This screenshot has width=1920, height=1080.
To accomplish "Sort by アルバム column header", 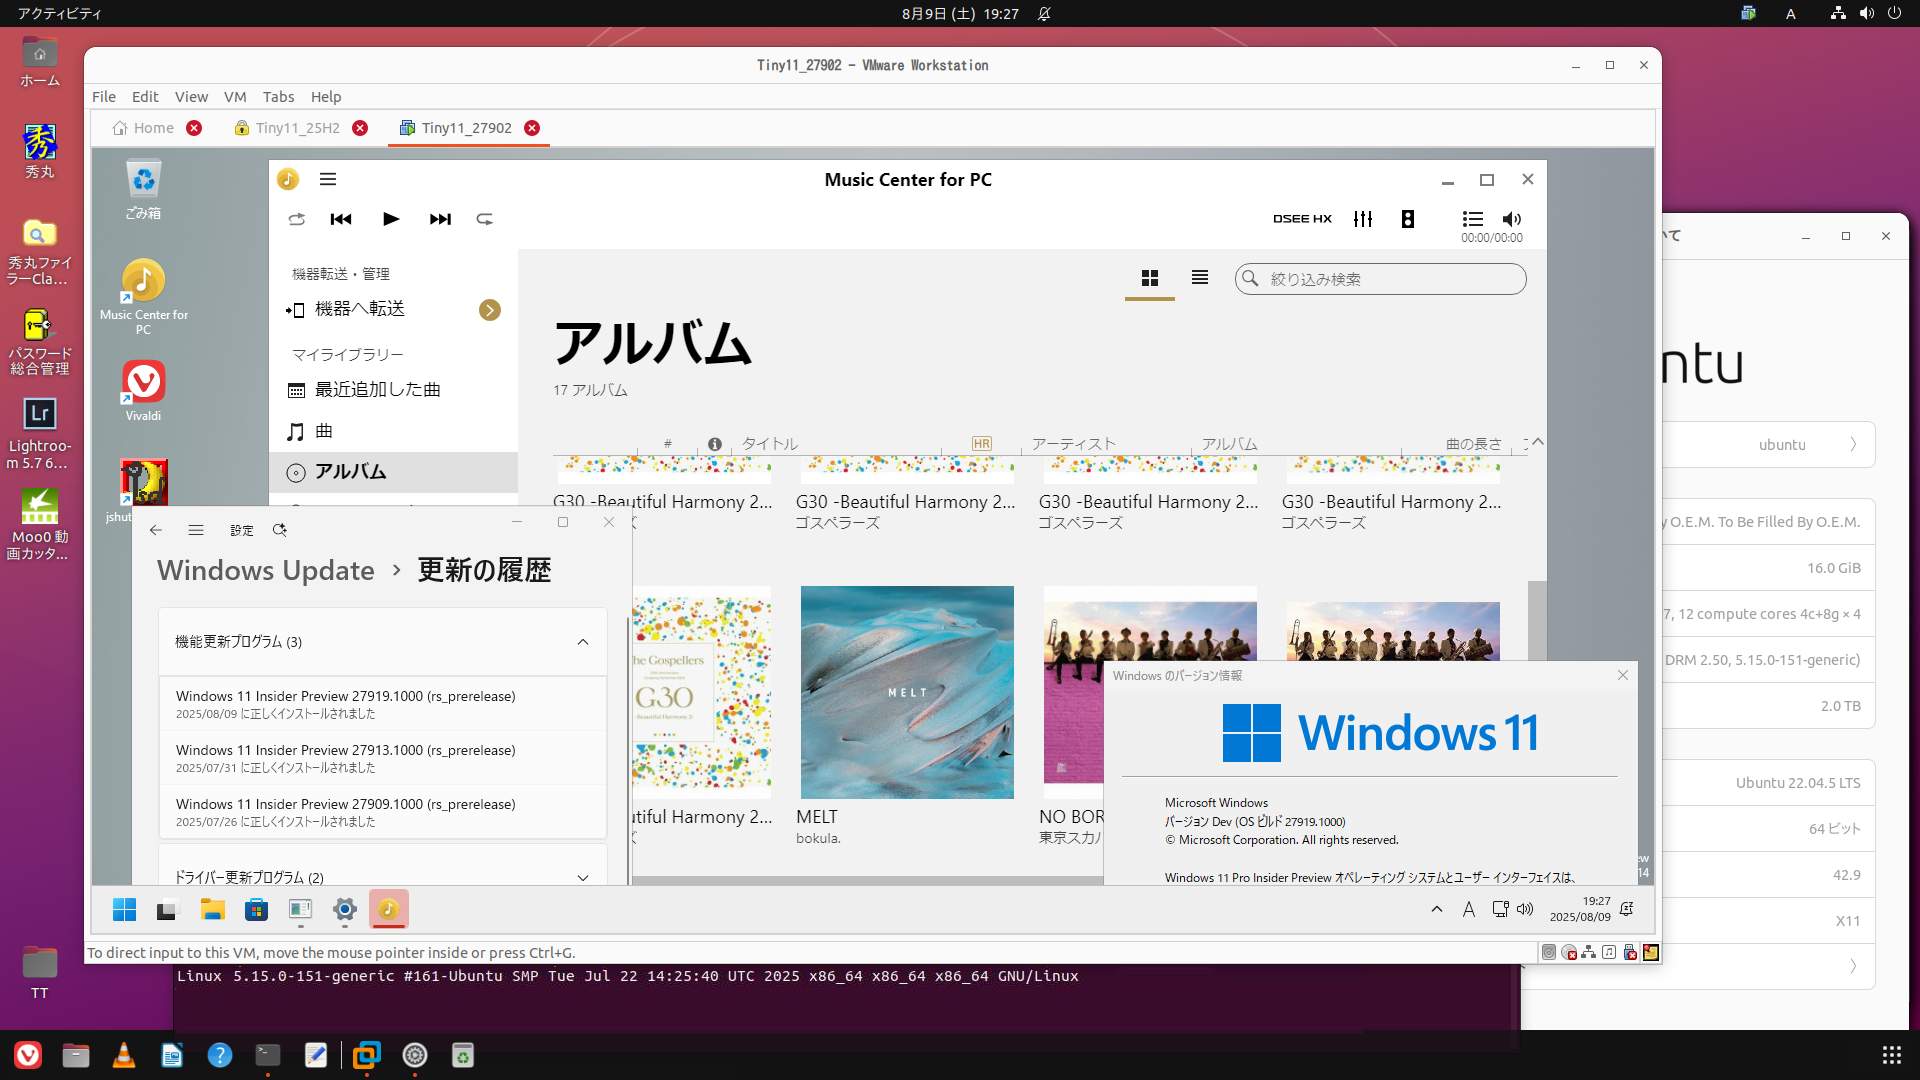I will click(1229, 444).
